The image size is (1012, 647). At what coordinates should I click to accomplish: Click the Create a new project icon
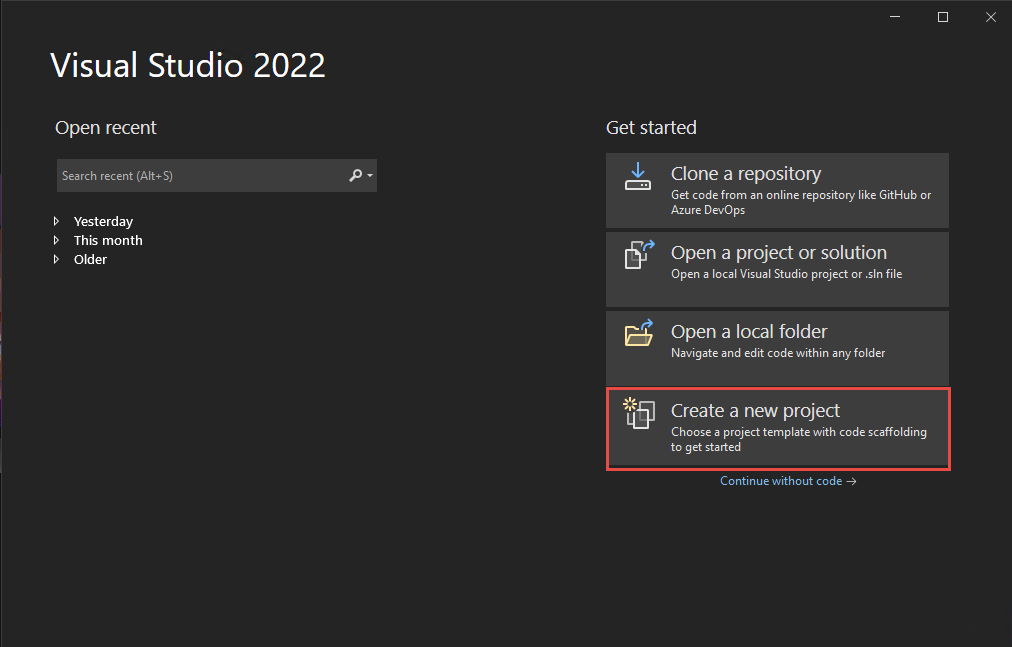[638, 412]
